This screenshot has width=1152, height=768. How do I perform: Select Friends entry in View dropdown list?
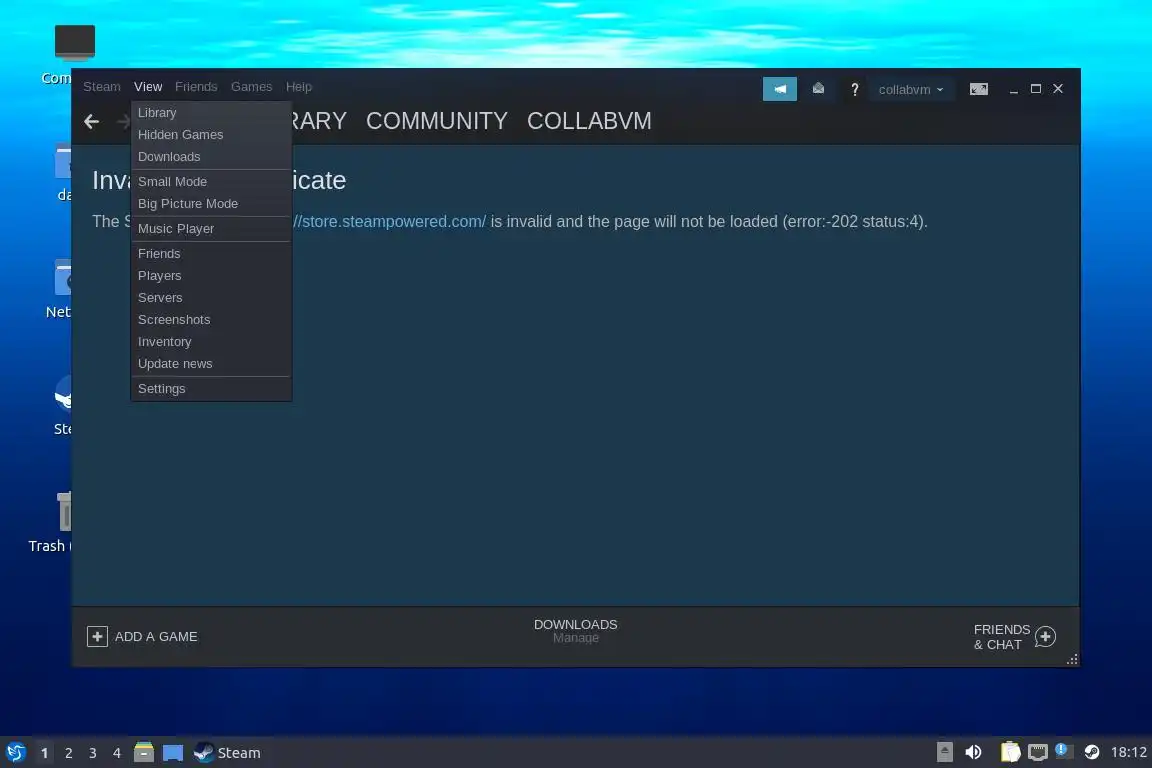point(211,254)
